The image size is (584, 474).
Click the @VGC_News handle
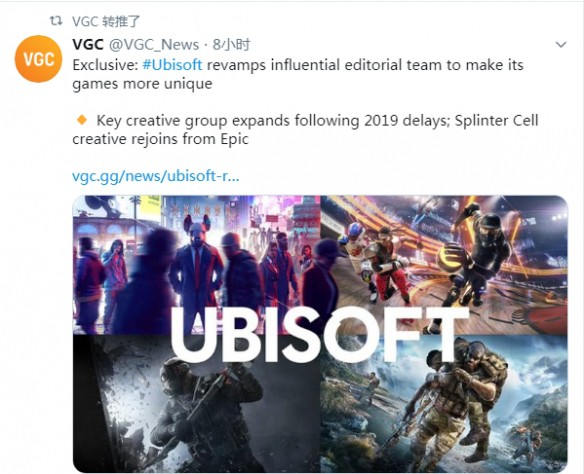click(x=153, y=45)
